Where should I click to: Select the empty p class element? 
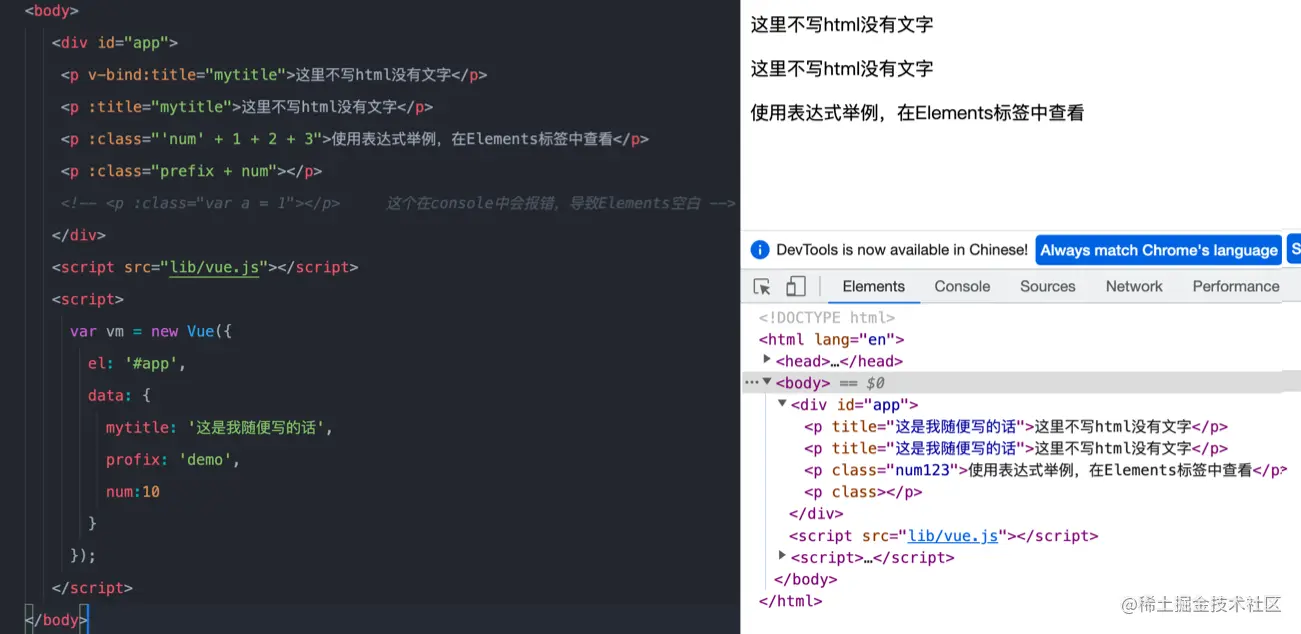click(863, 492)
